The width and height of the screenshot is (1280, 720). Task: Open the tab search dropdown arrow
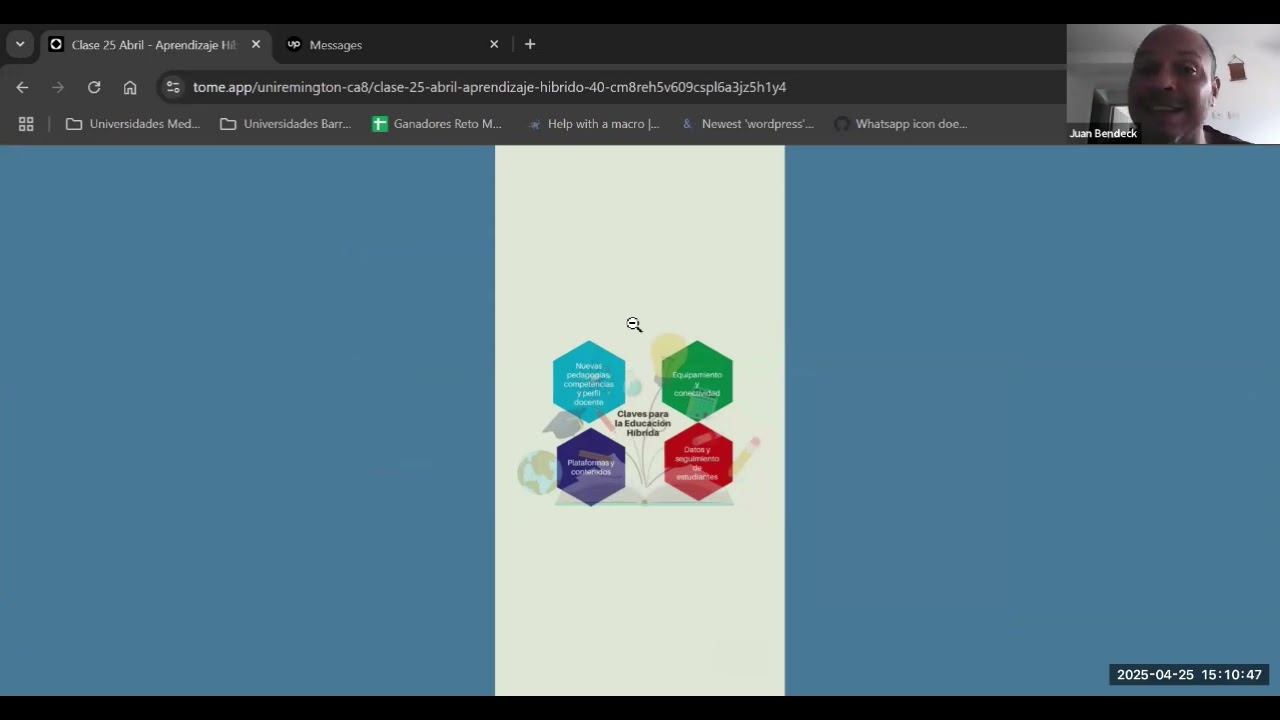(x=20, y=44)
